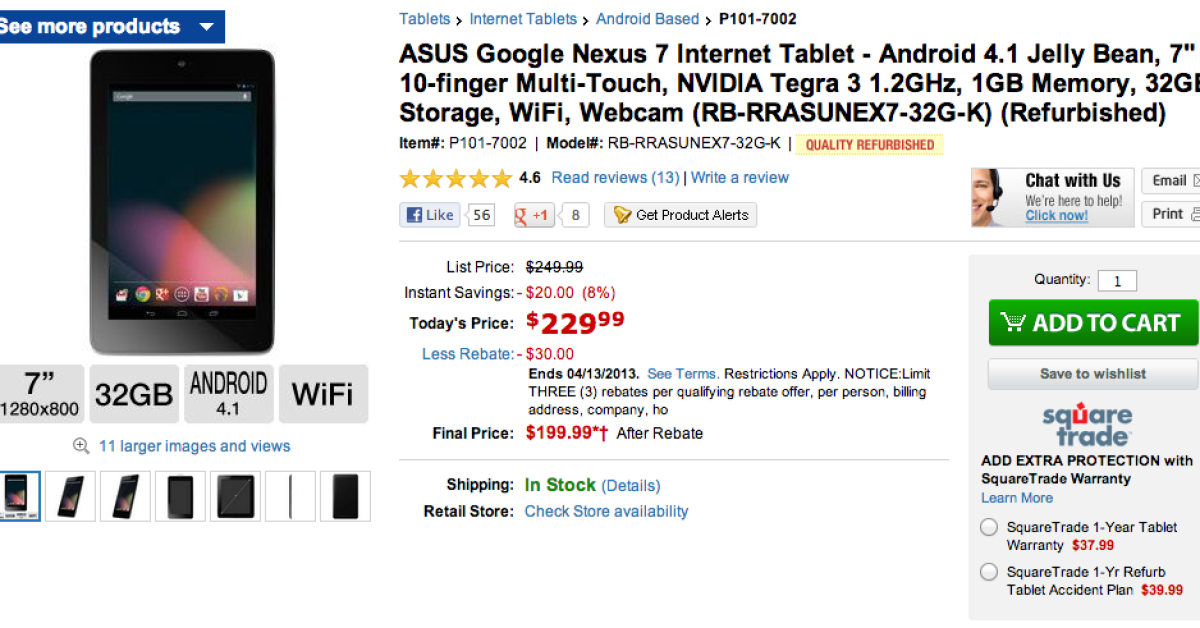The height and width of the screenshot is (628, 1200).
Task: Open the Read reviews (13) link
Action: [x=615, y=178]
